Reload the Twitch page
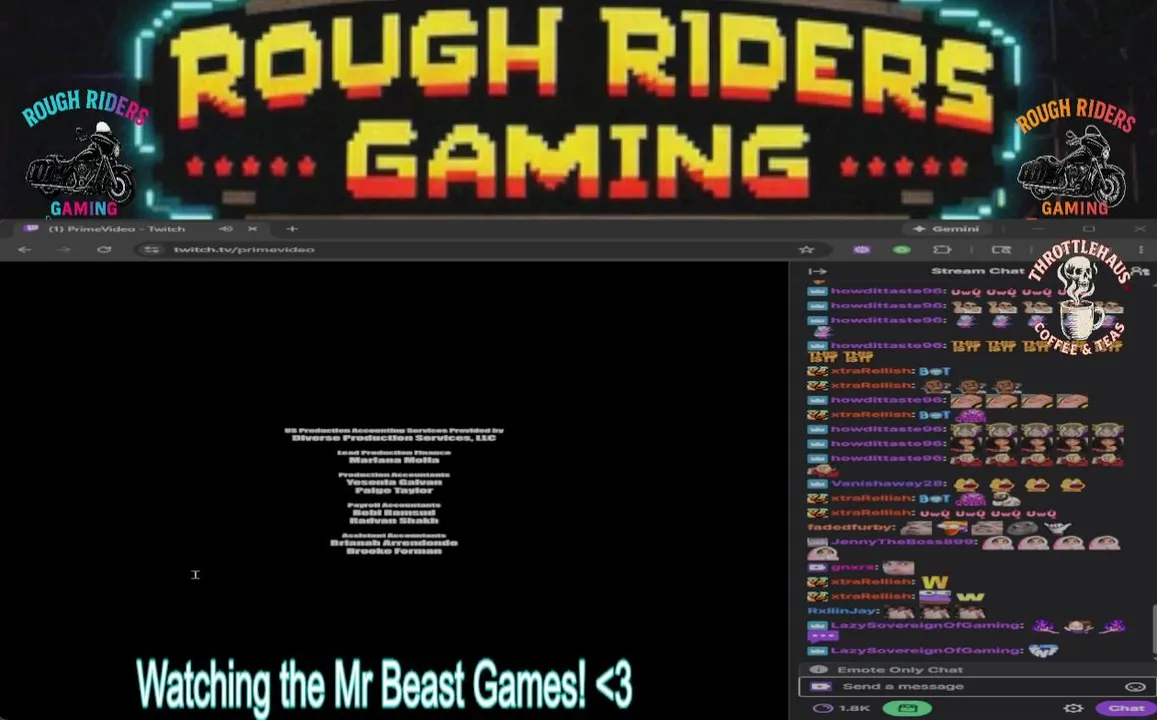Image resolution: width=1157 pixels, height=720 pixels. coord(104,249)
